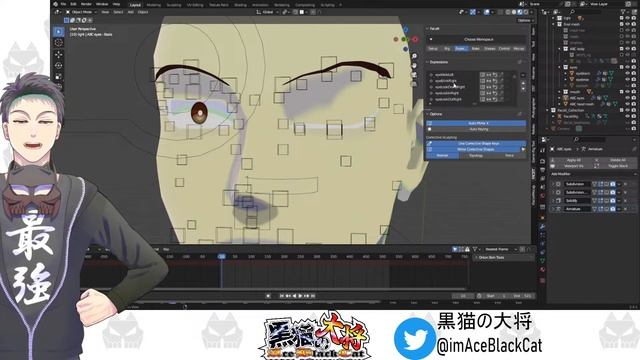Viewport: 640px width, 360px height.
Task: Select rendered viewport shading mode
Action: 526,12
